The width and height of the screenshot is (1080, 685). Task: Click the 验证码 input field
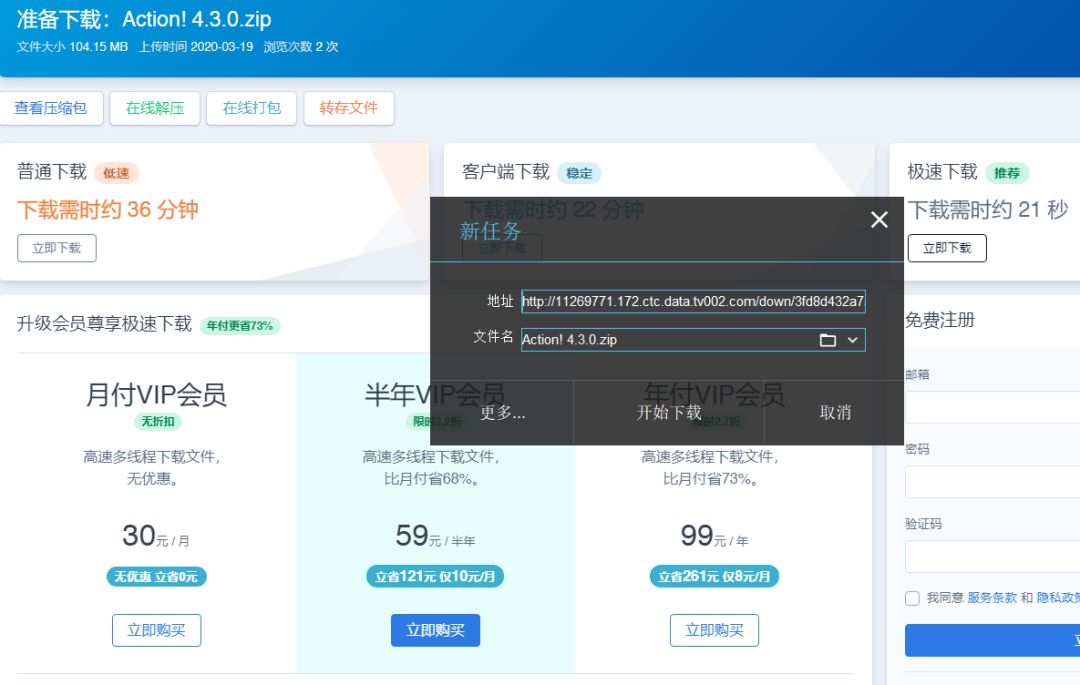click(x=993, y=556)
